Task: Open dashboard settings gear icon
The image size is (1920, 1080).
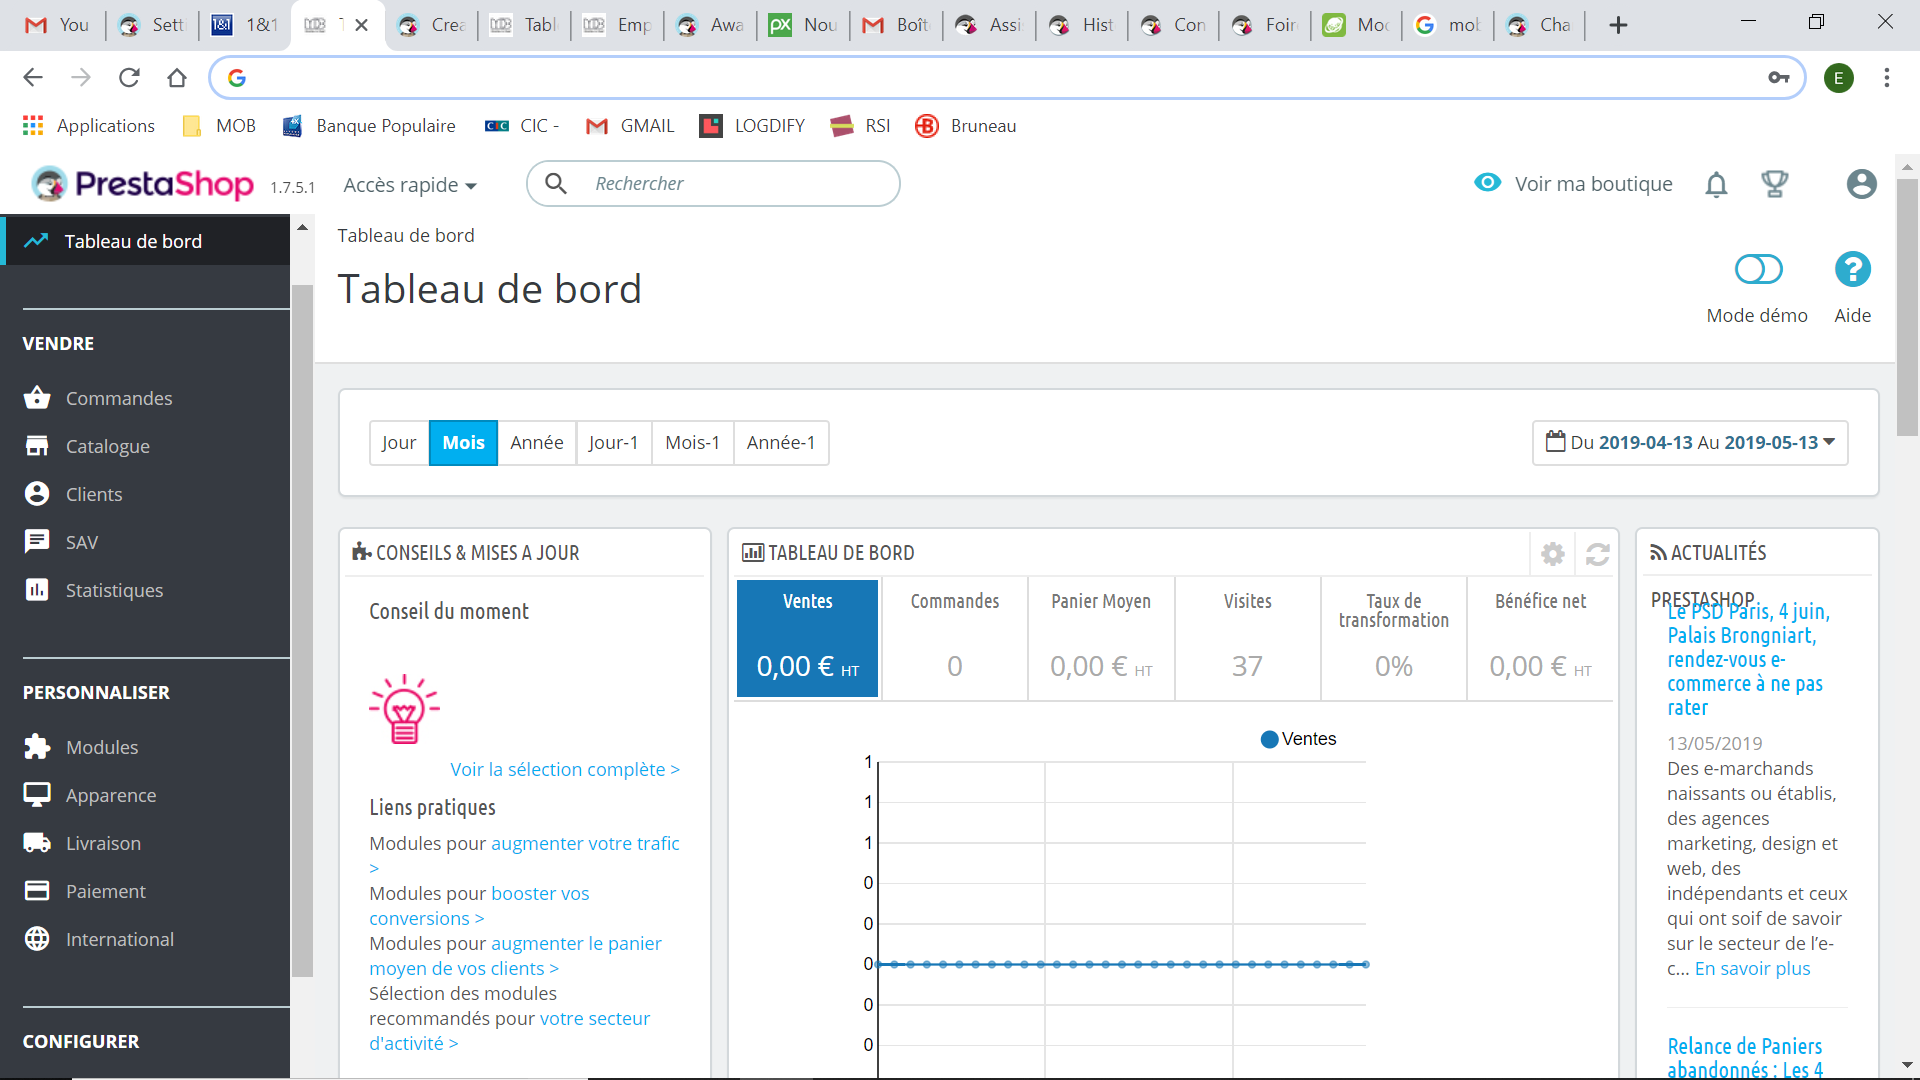Action: [1552, 553]
